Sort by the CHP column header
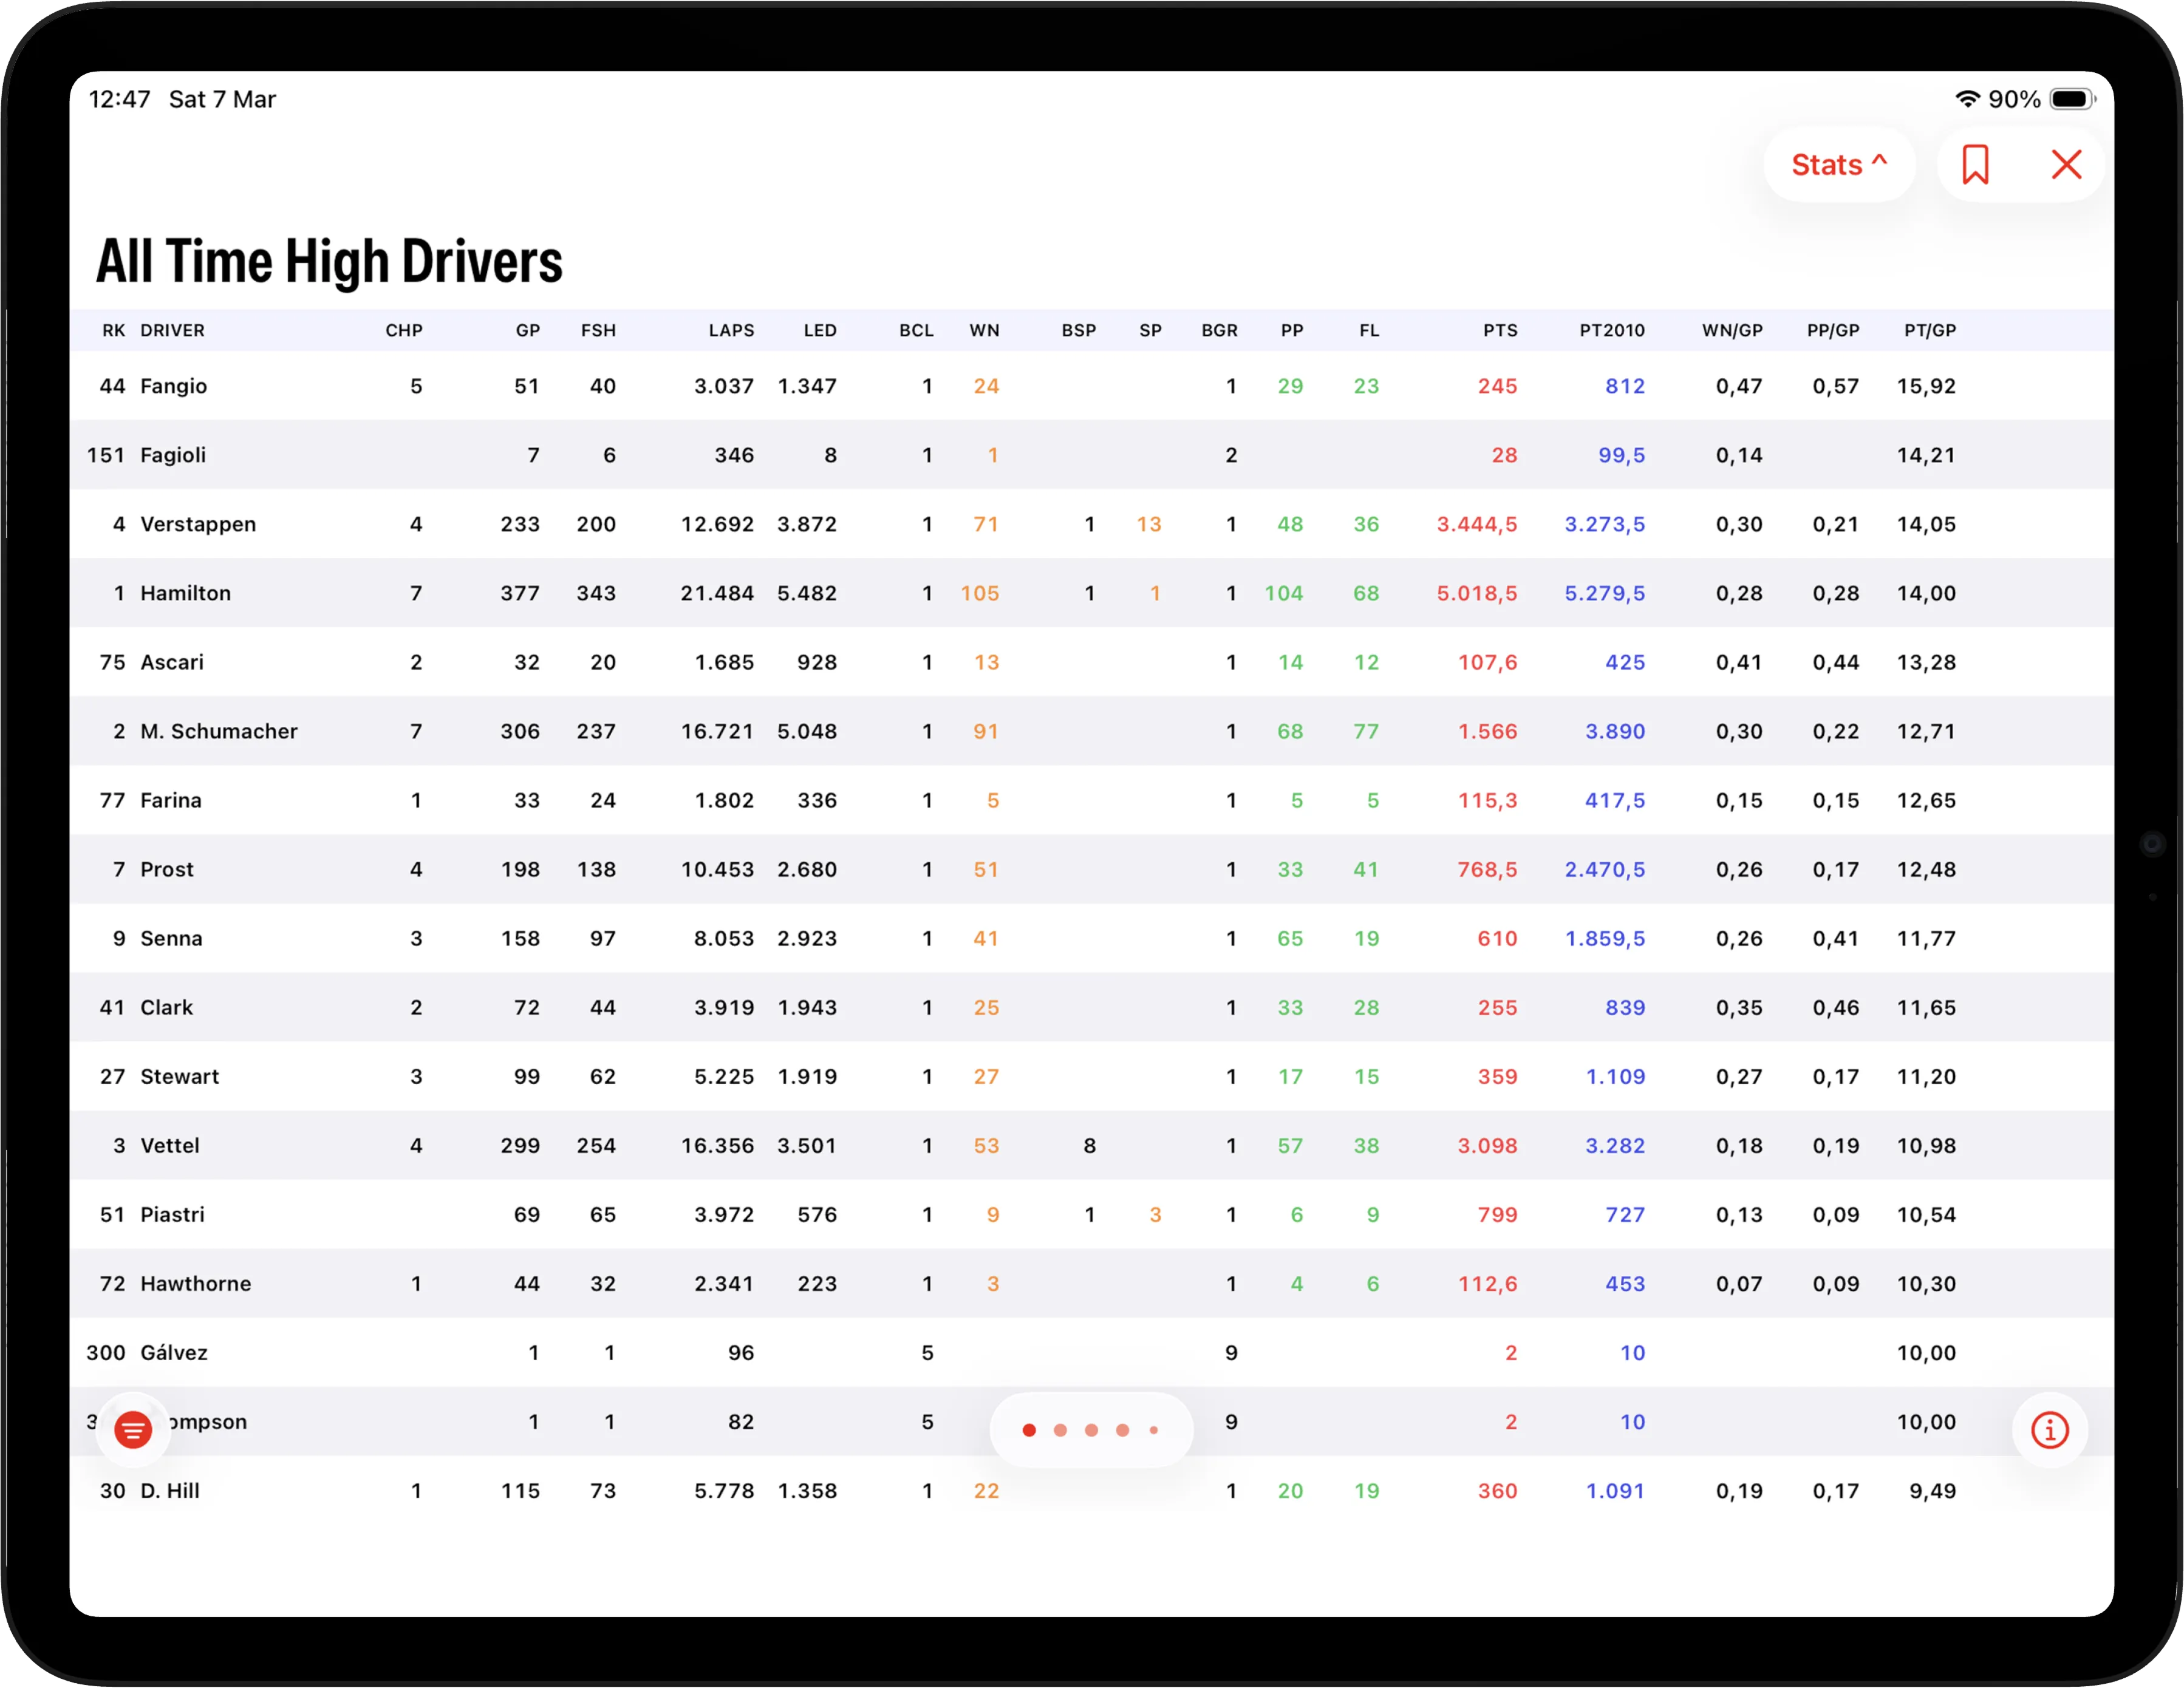 coord(404,331)
